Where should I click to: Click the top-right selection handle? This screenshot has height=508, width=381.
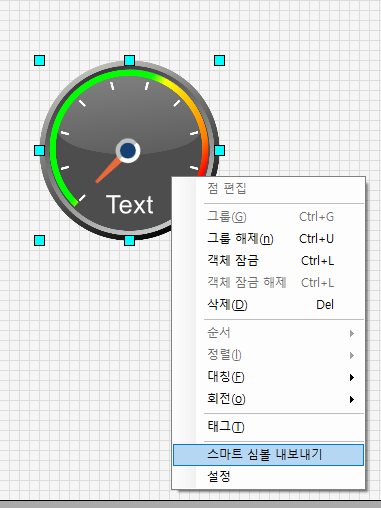coord(219,61)
